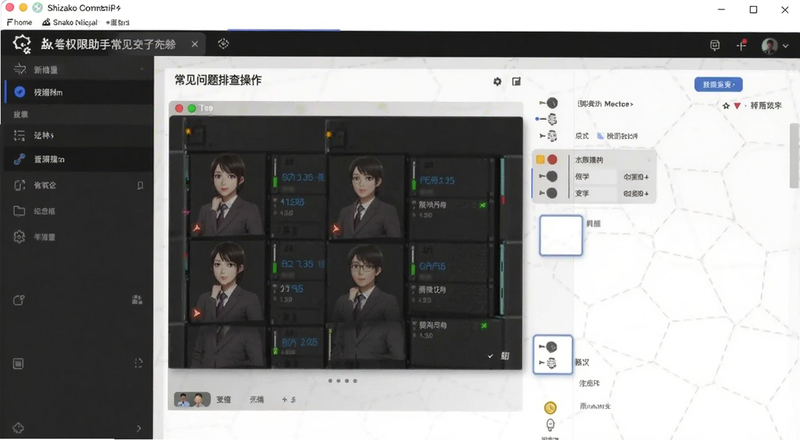Viewport: 800px width, 440px height.
Task: Click the list icon in the sidebar
Action: click(19, 135)
